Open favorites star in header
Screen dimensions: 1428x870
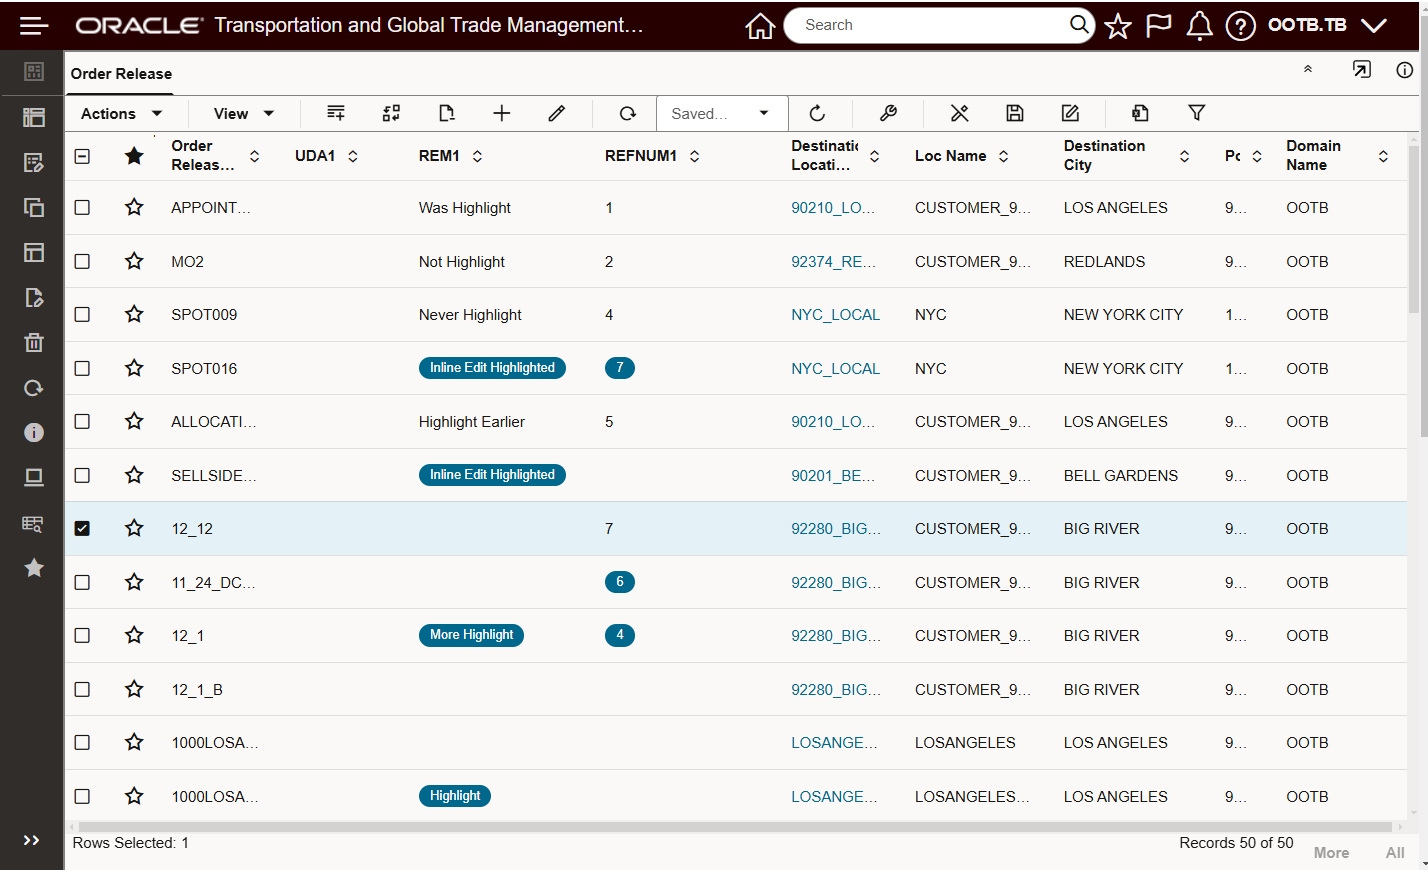(1118, 26)
